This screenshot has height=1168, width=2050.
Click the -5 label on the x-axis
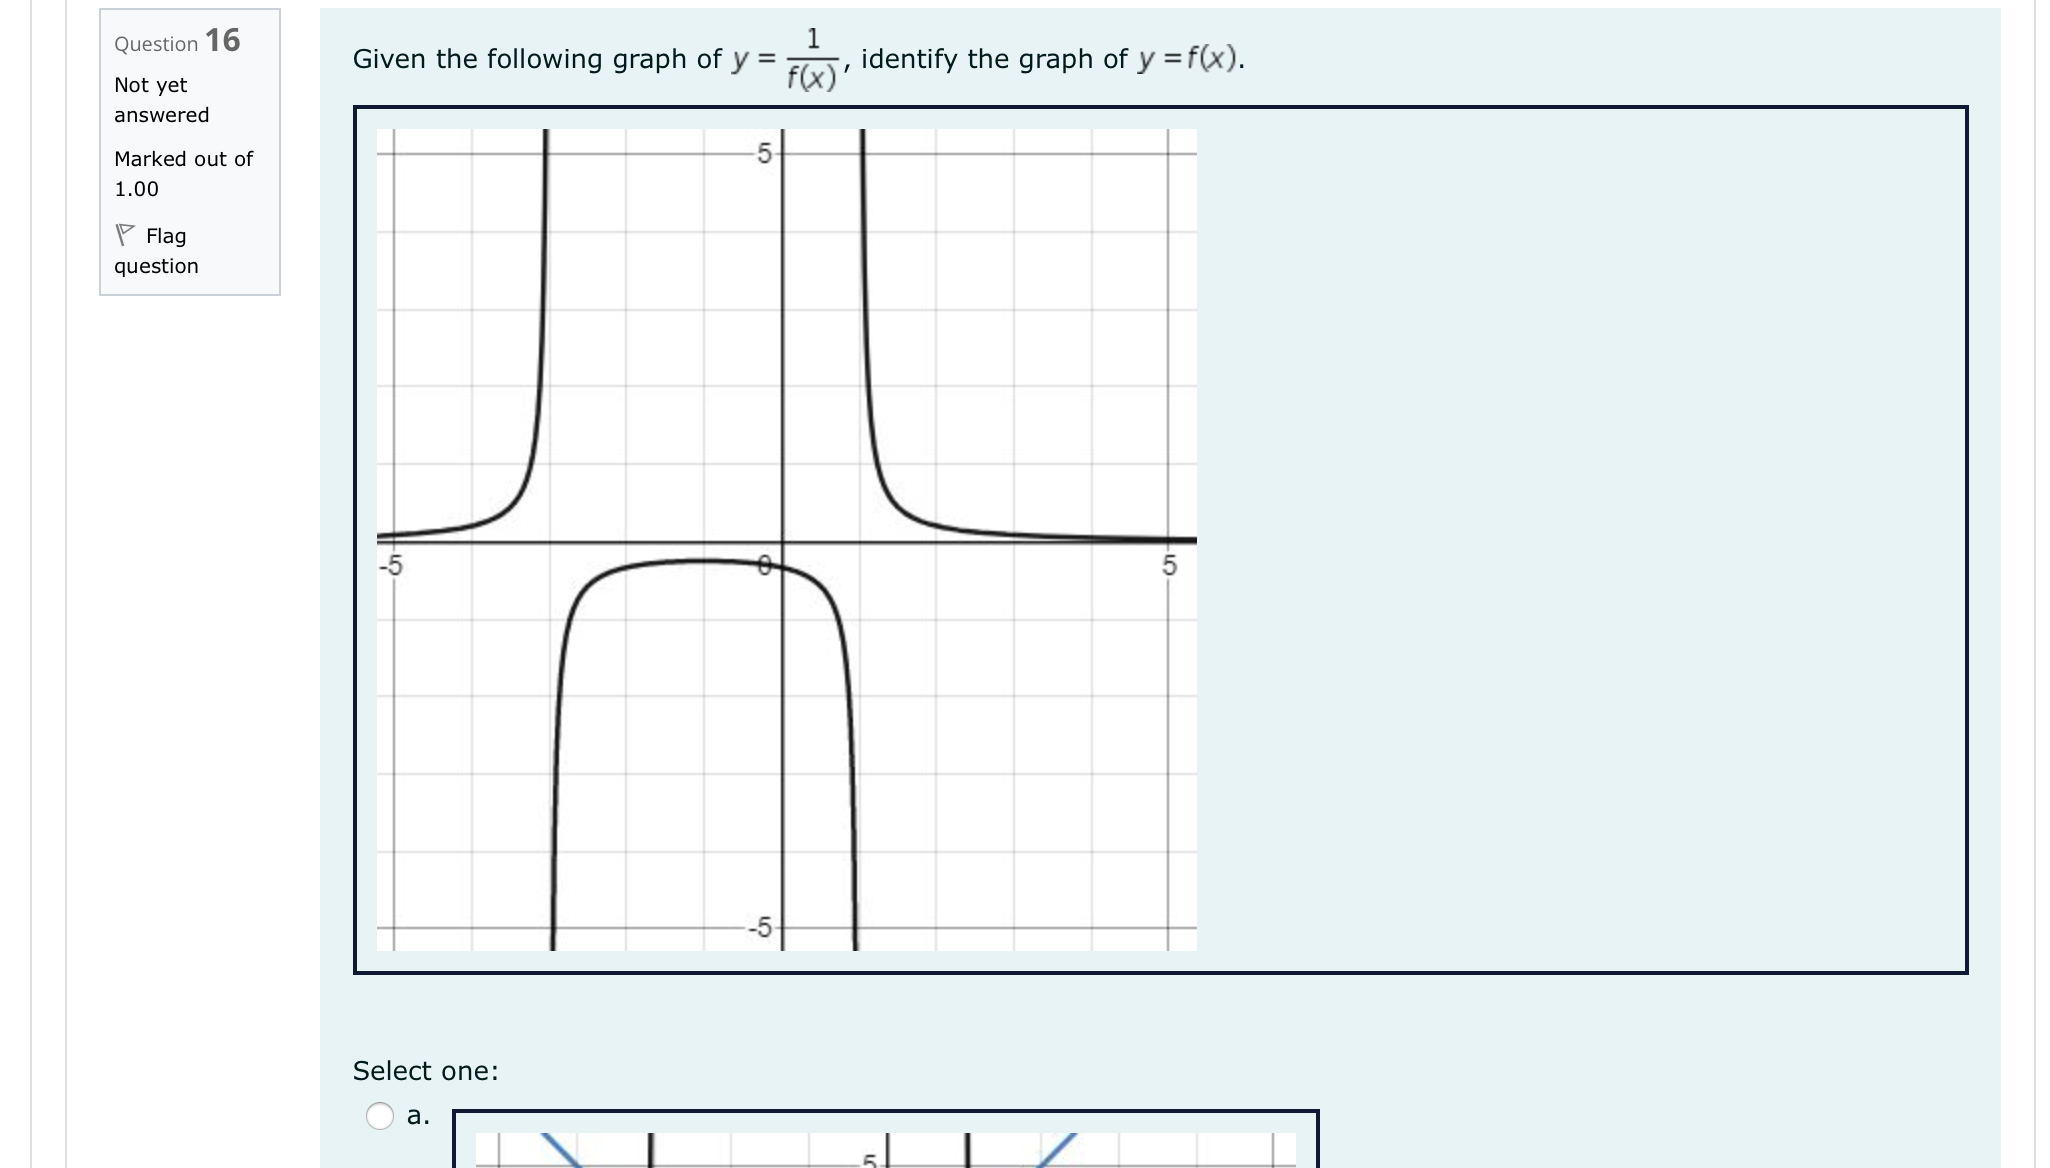(x=391, y=566)
